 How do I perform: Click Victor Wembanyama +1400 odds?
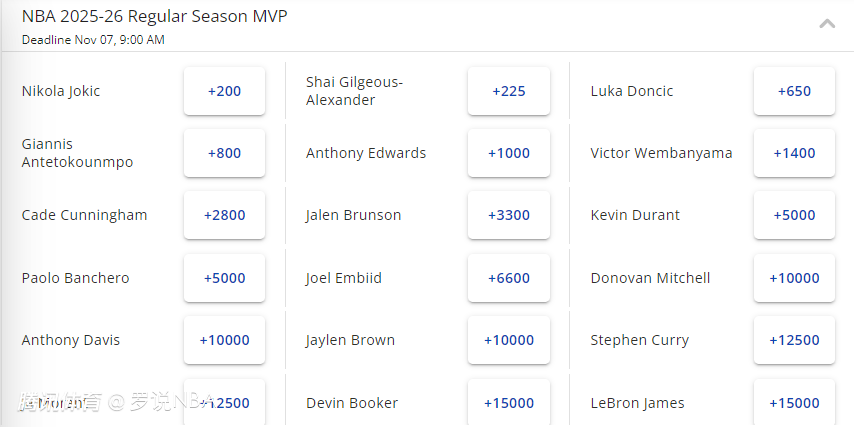(794, 153)
